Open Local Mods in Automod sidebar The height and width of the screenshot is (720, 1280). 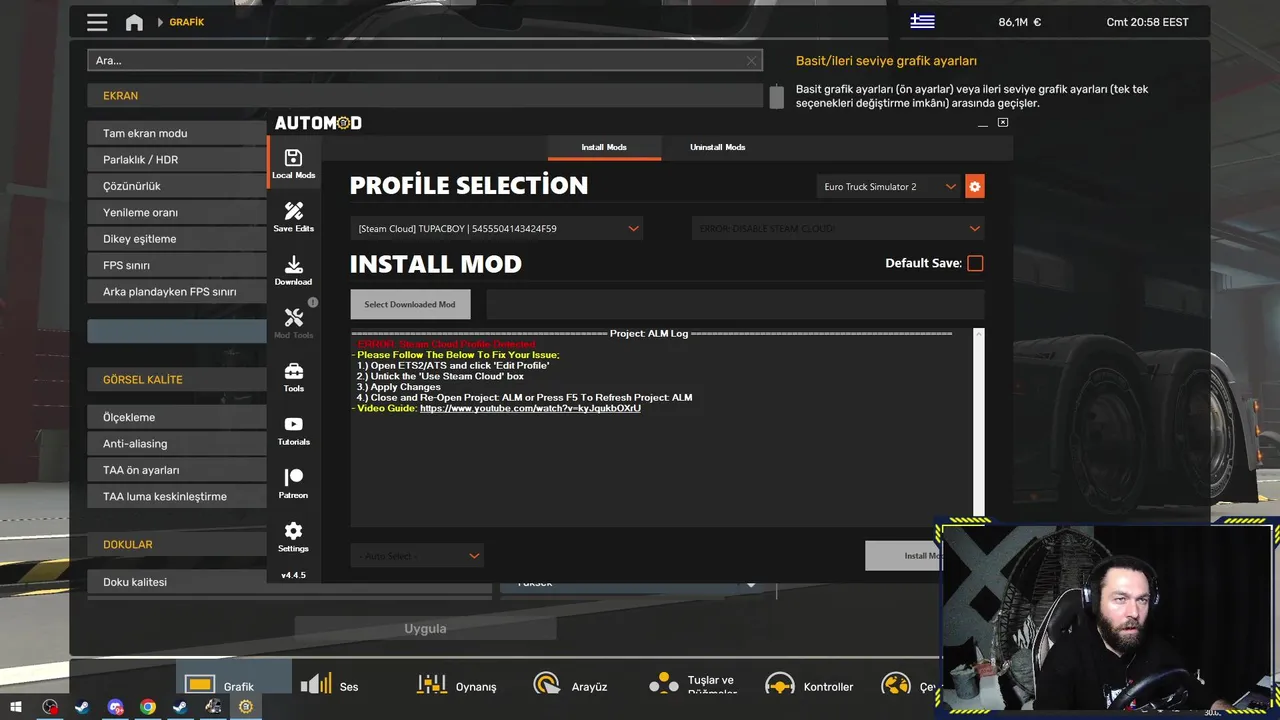[x=293, y=164]
